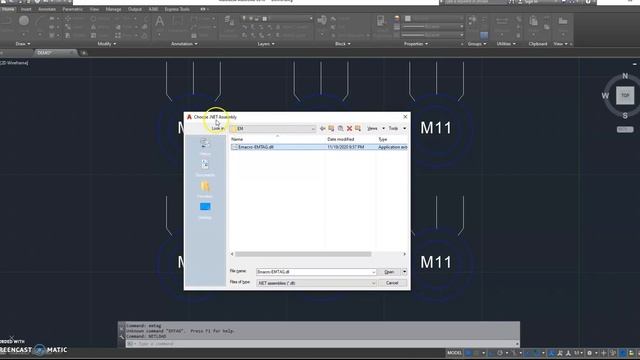Open History location in dialog sidebar
640x360 pixels.
click(205, 146)
